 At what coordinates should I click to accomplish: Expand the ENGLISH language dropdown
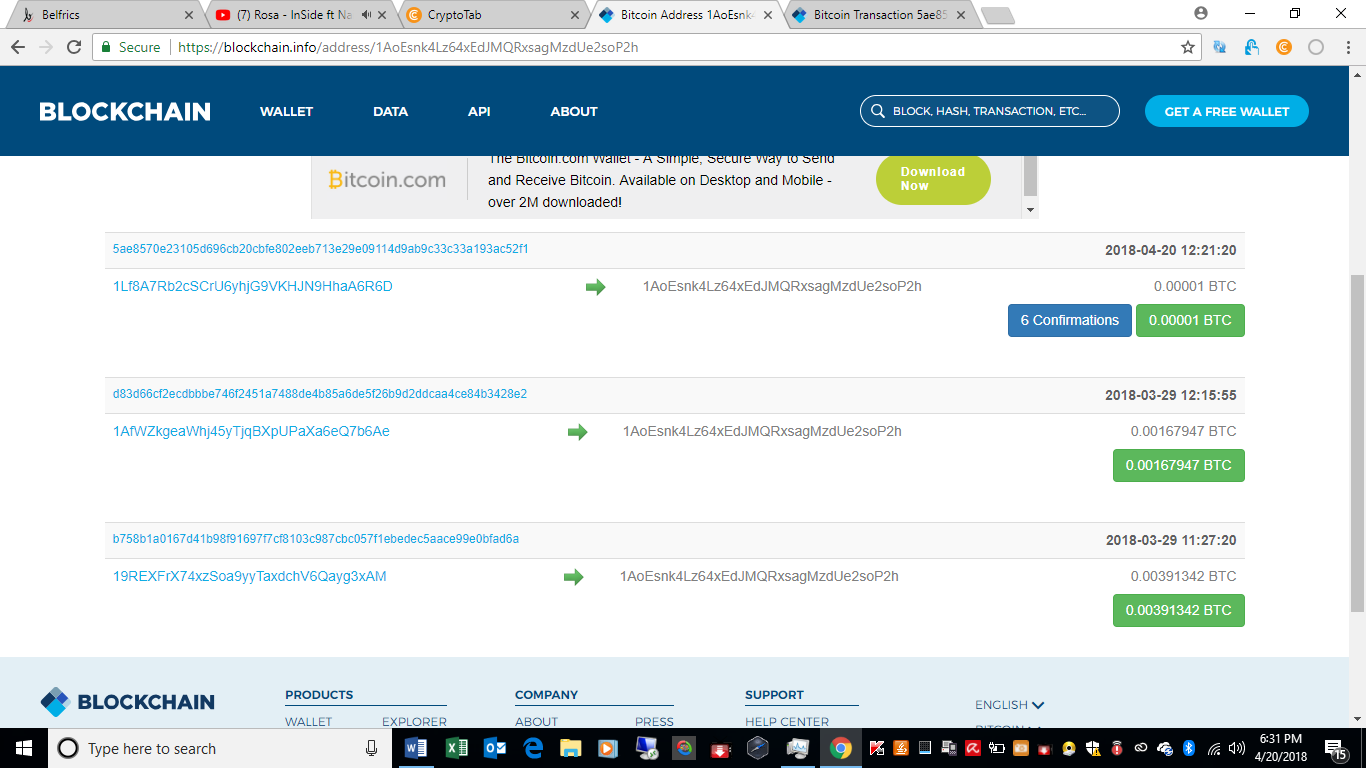[x=1008, y=705]
